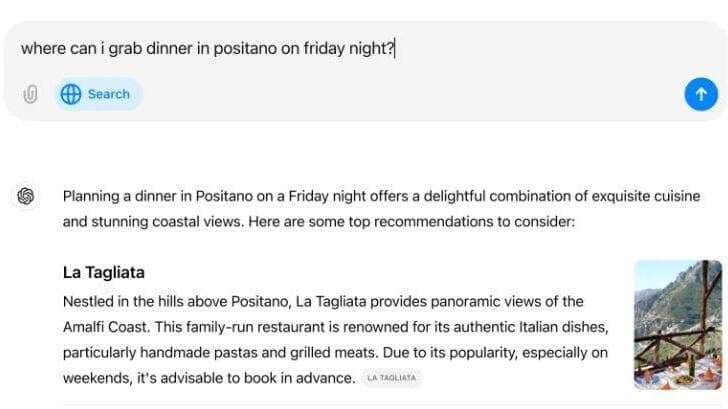728x409 pixels.
Task: Select the La Tagliata bold heading
Action: tap(104, 272)
